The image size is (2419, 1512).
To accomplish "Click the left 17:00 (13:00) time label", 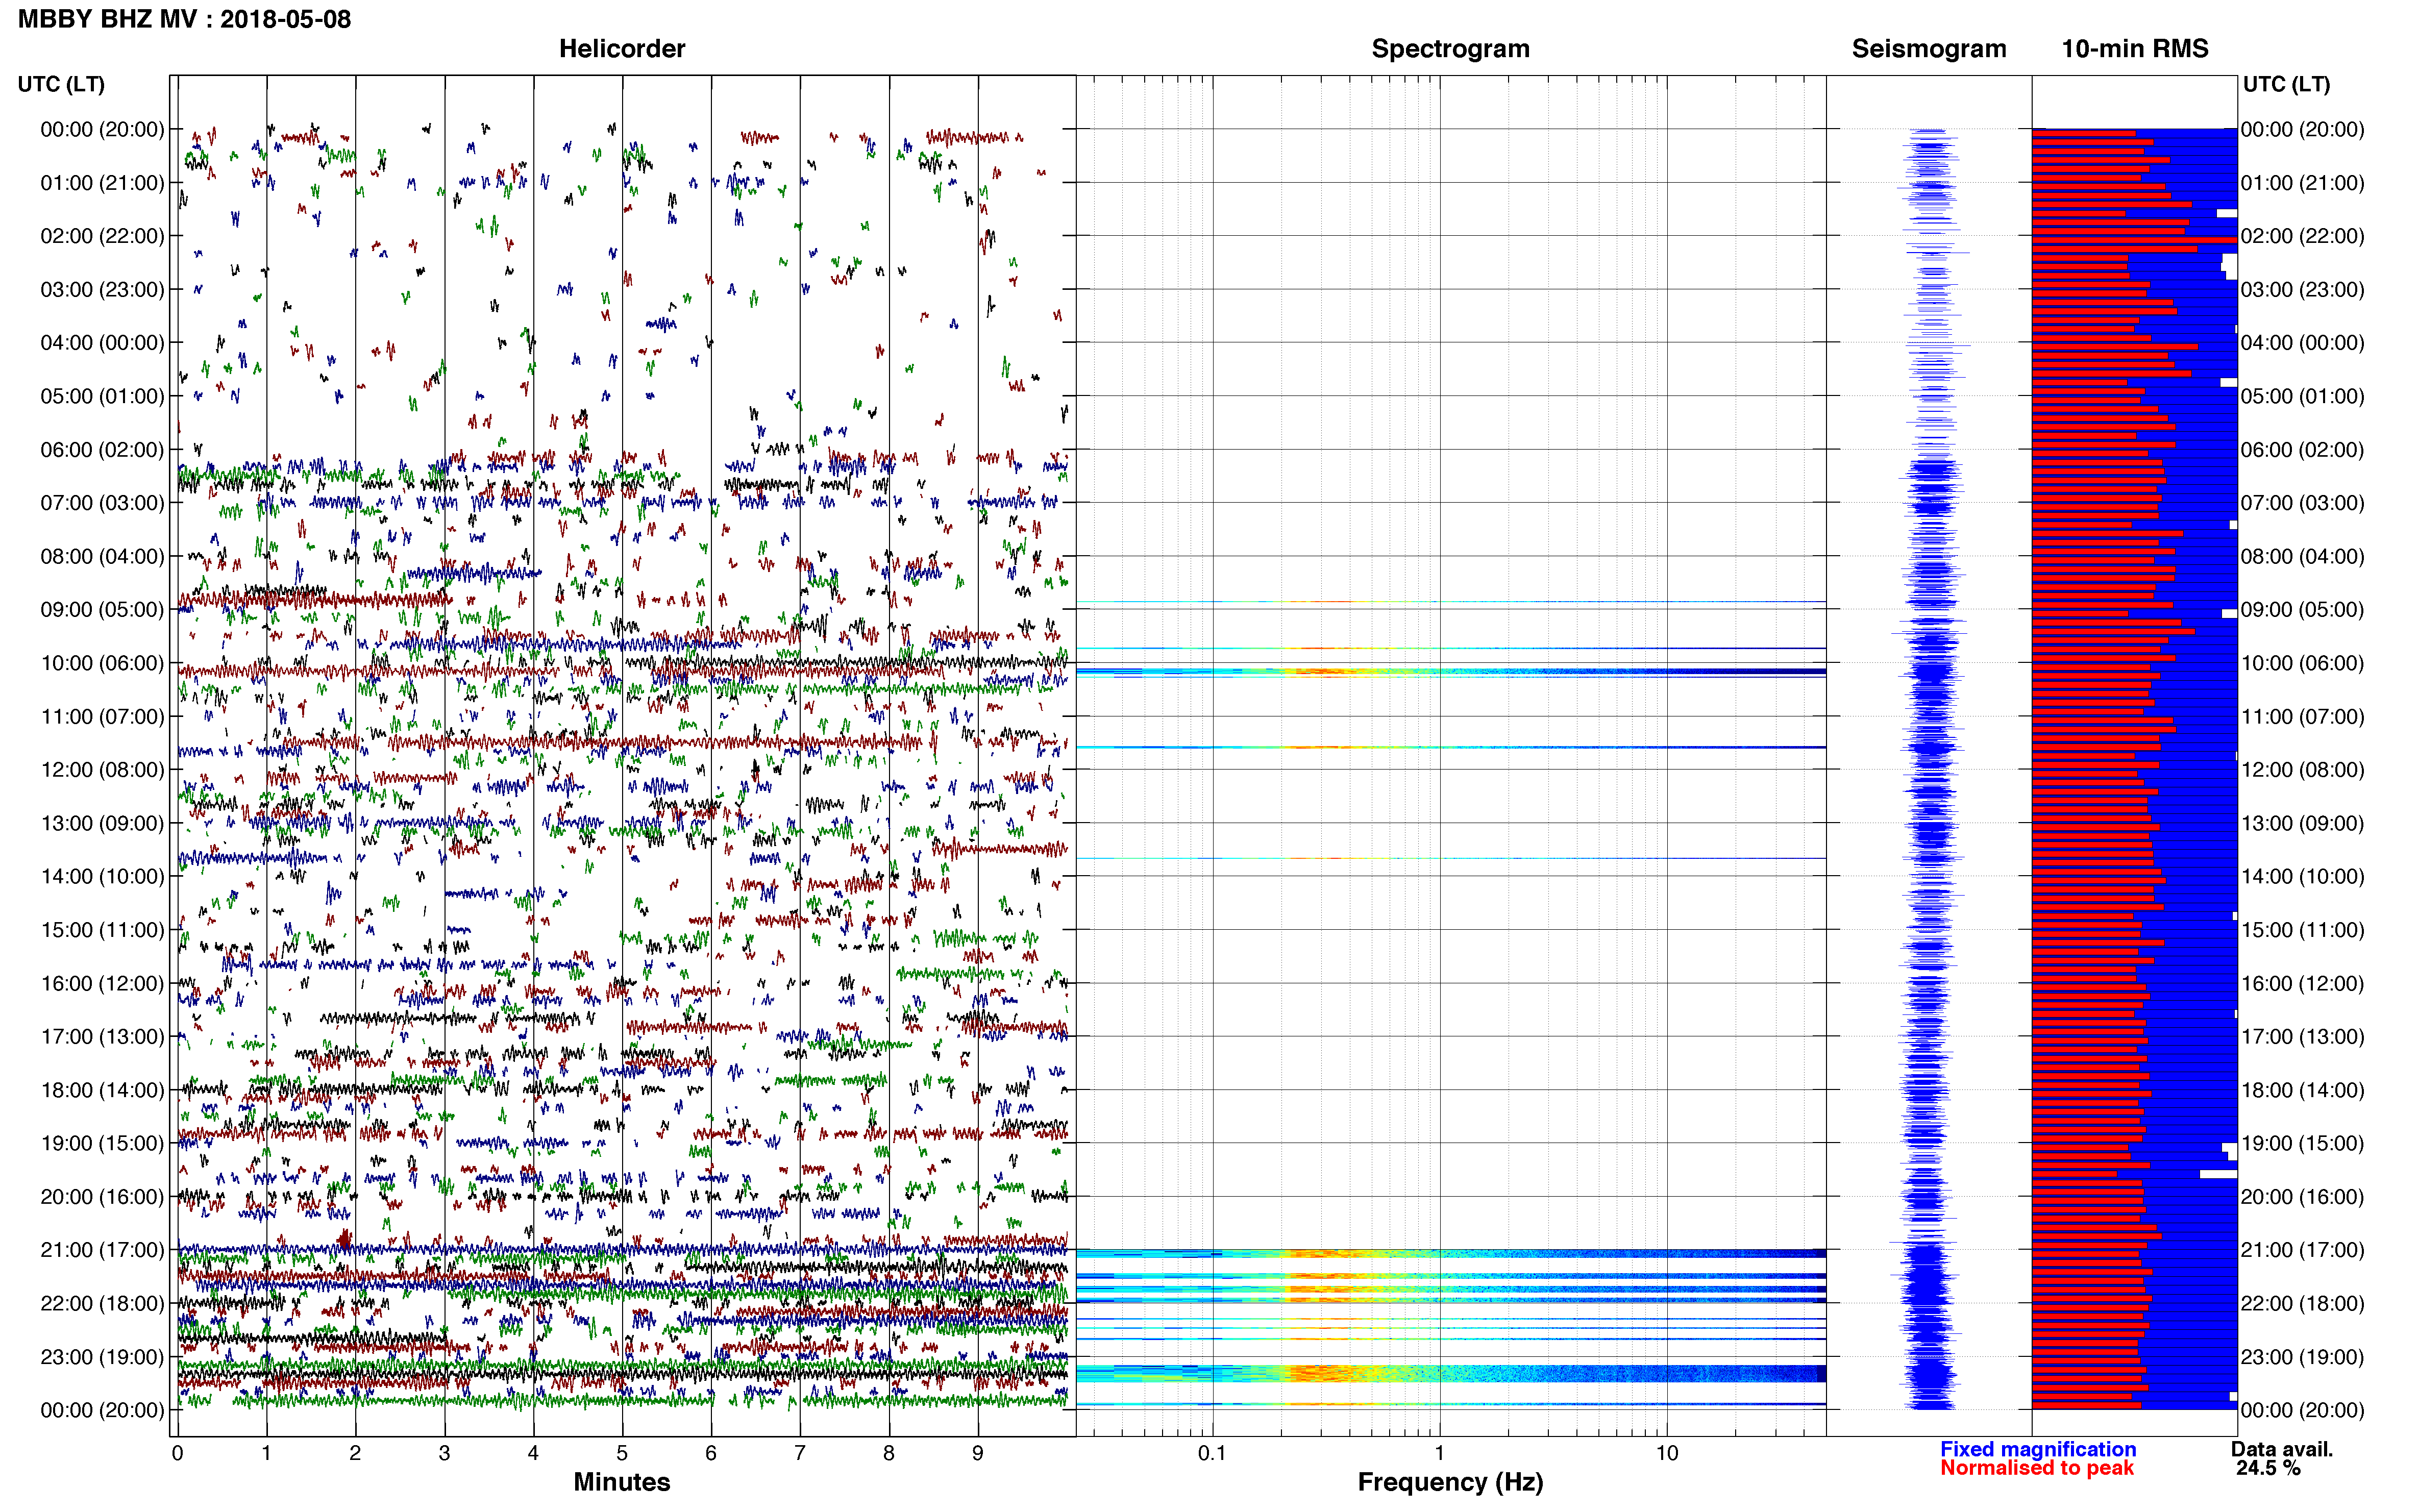I will click(x=102, y=1037).
